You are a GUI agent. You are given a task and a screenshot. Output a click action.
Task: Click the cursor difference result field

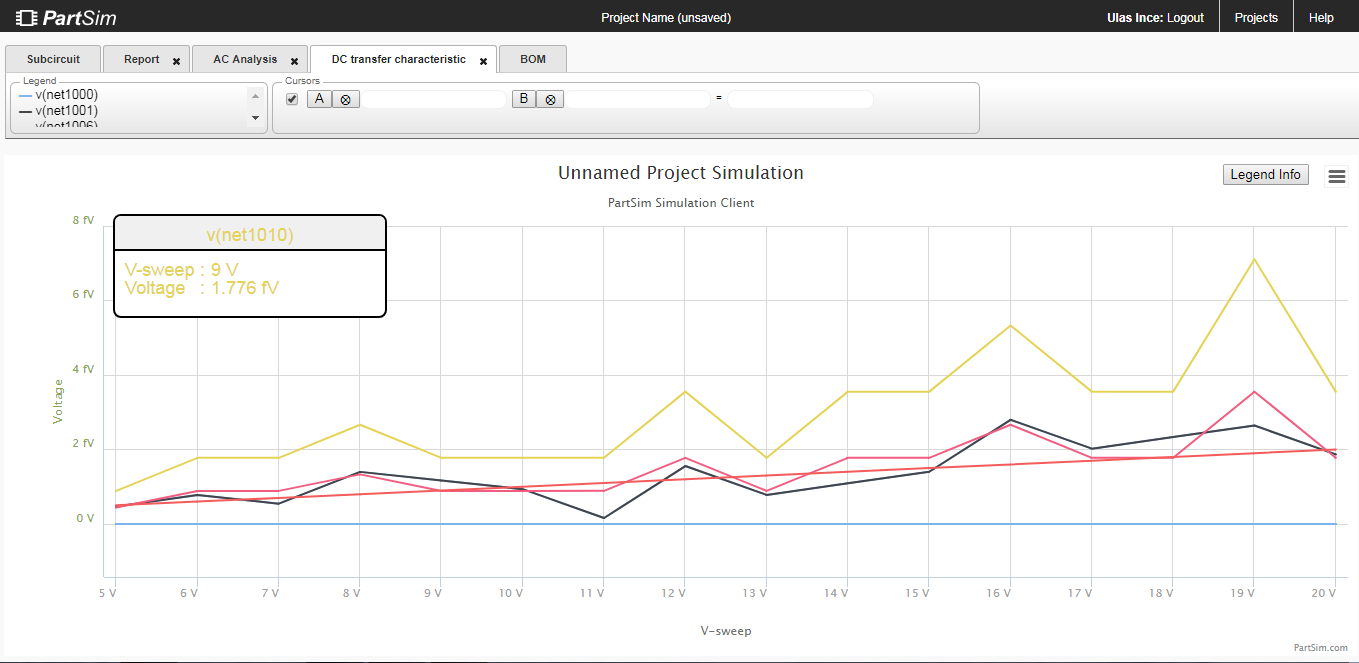coord(800,99)
